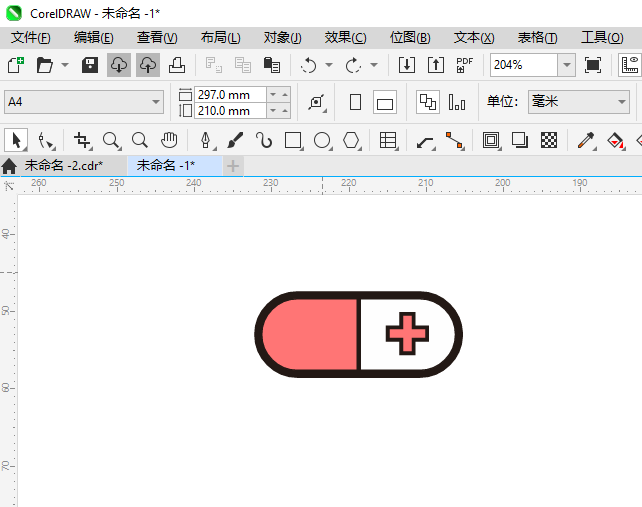
Task: Click the Copy icon in toolbar
Action: (243, 65)
